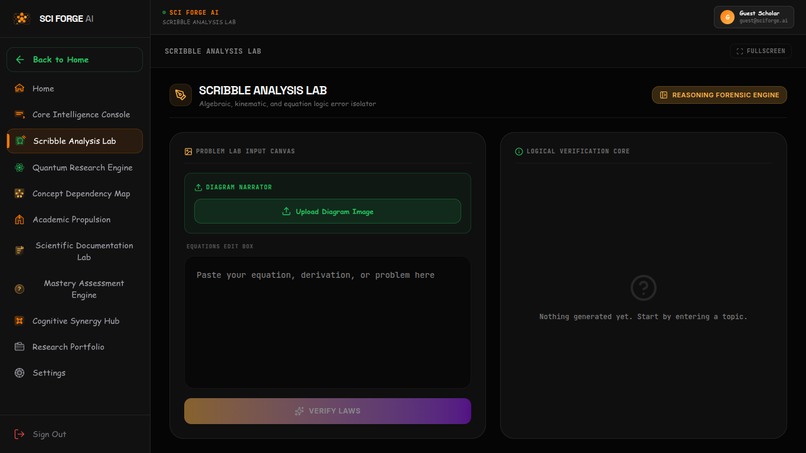Open Core Intelligence Console
This screenshot has height=453, width=806.
tap(75, 115)
